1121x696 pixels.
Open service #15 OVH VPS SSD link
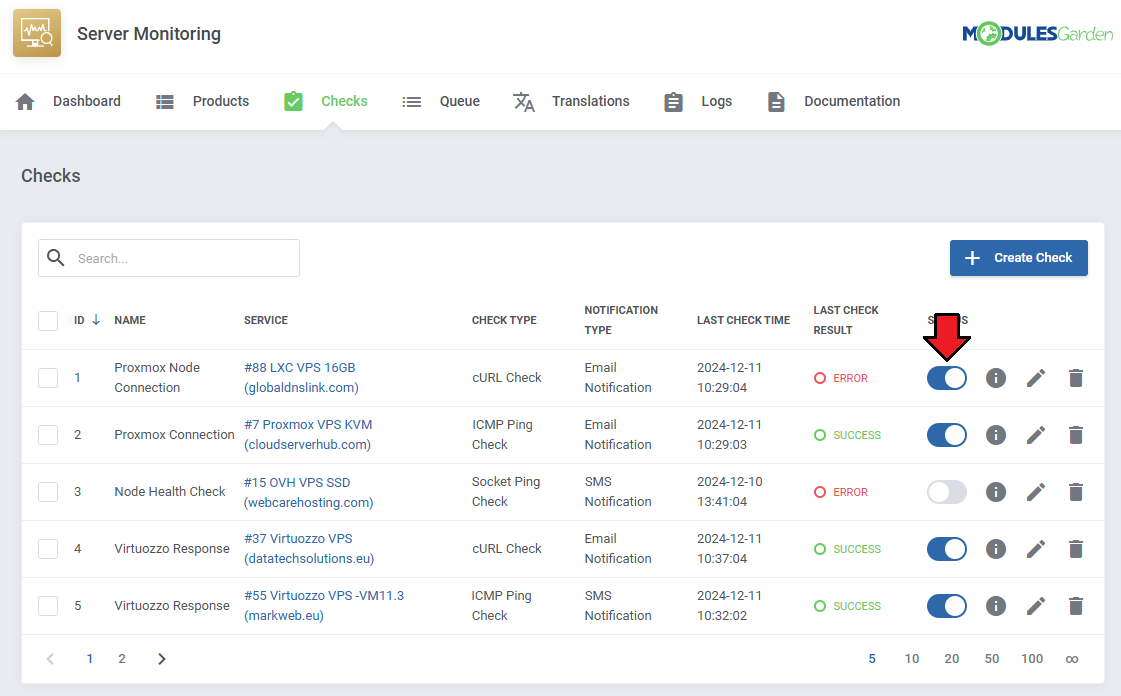pos(309,492)
